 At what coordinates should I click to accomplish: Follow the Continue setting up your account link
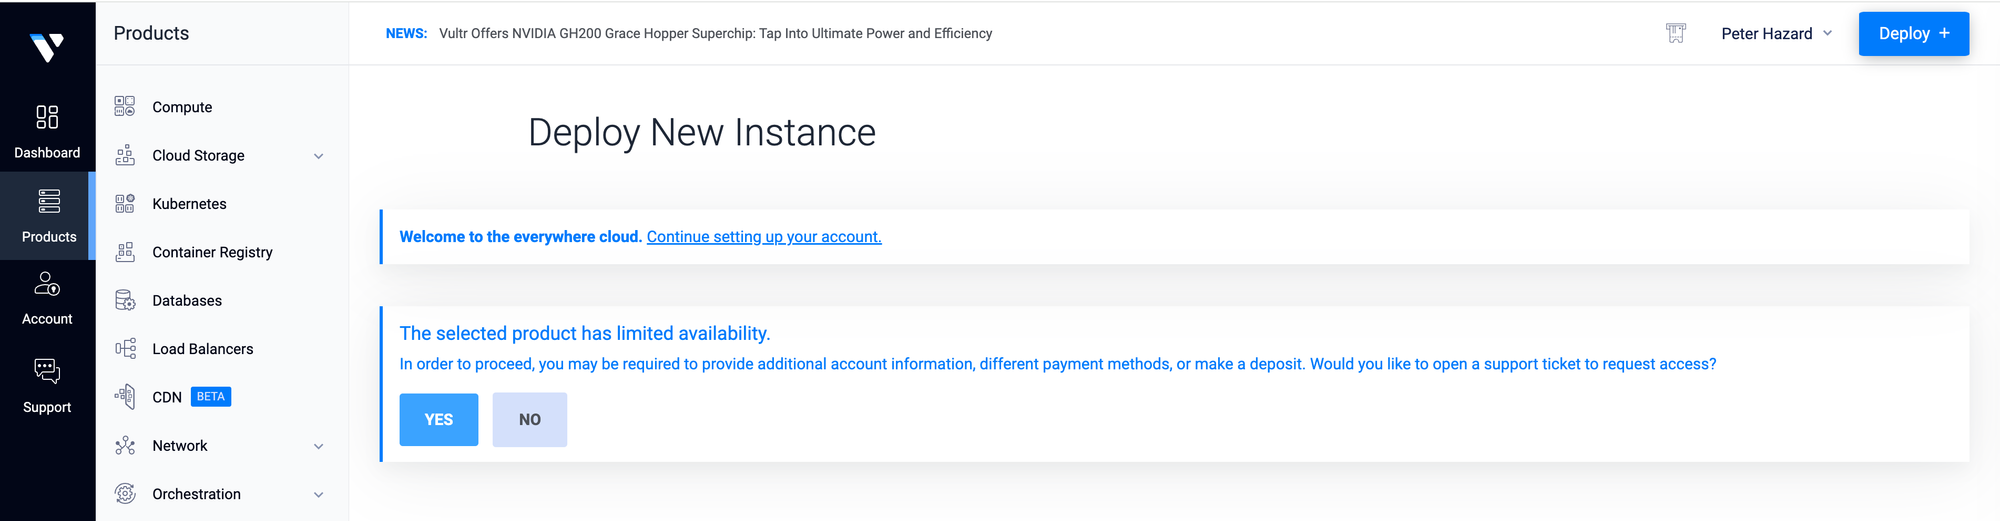click(x=764, y=237)
